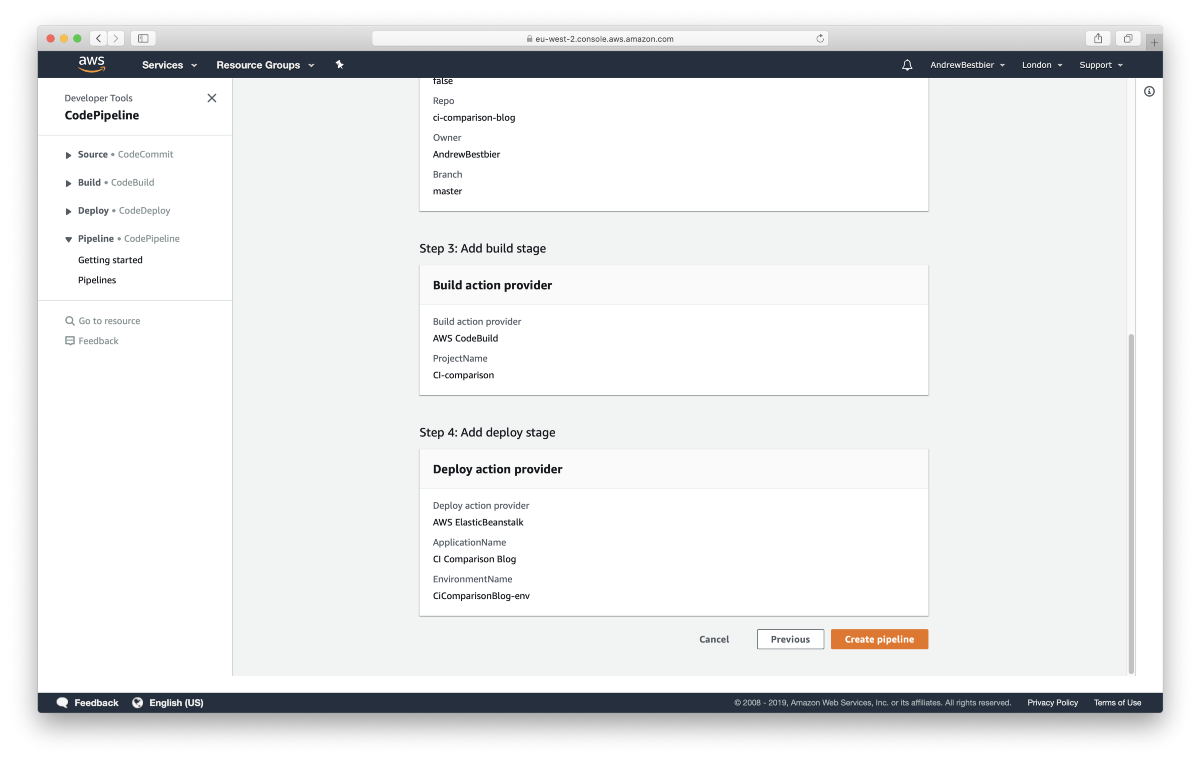
Task: Click the Build action provider heading
Action: pos(492,285)
